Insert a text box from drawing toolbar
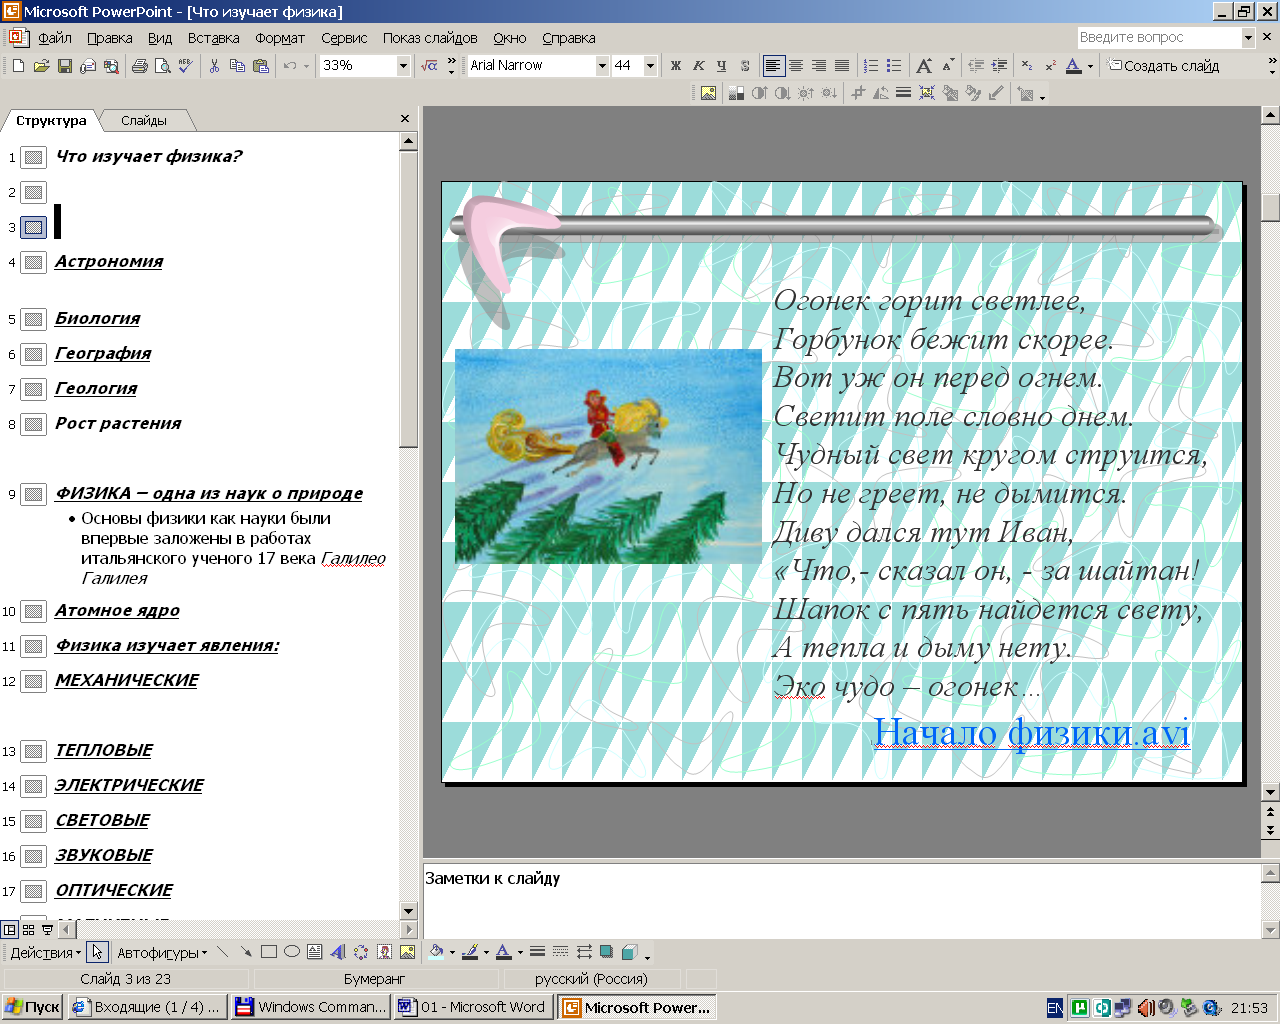1280x1024 pixels. click(315, 952)
